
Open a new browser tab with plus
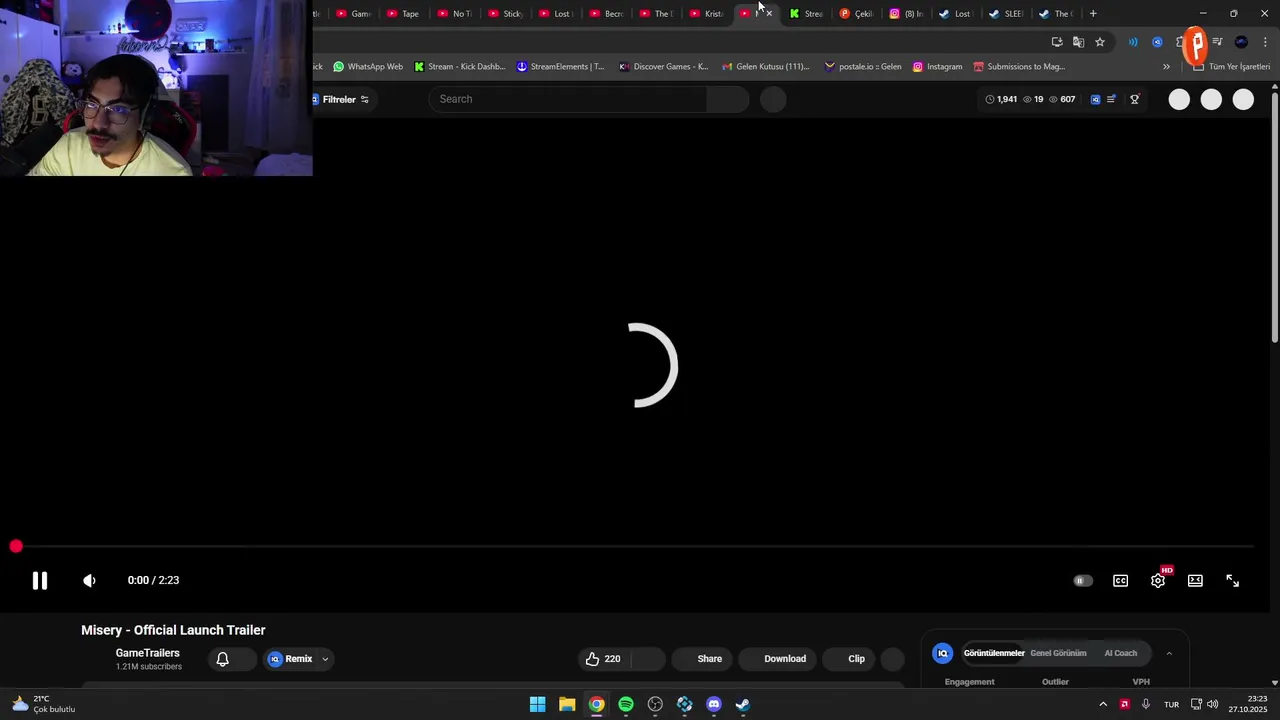point(1093,14)
